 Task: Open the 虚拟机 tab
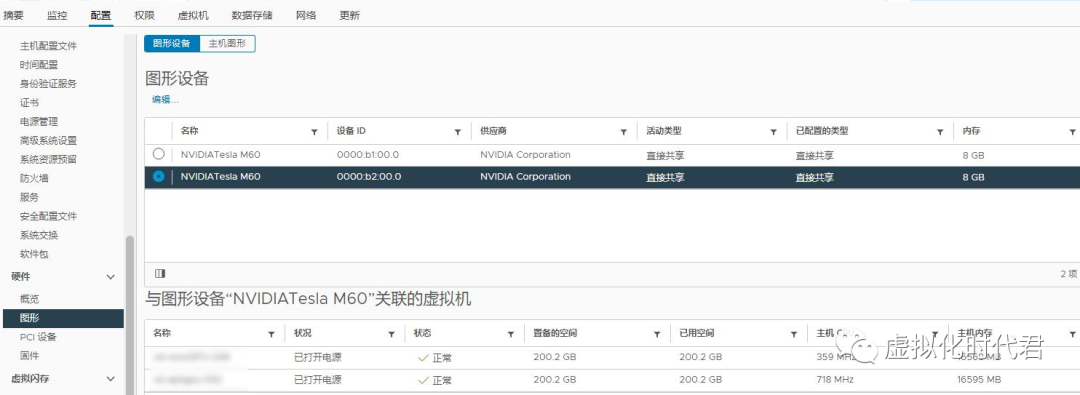pos(193,15)
